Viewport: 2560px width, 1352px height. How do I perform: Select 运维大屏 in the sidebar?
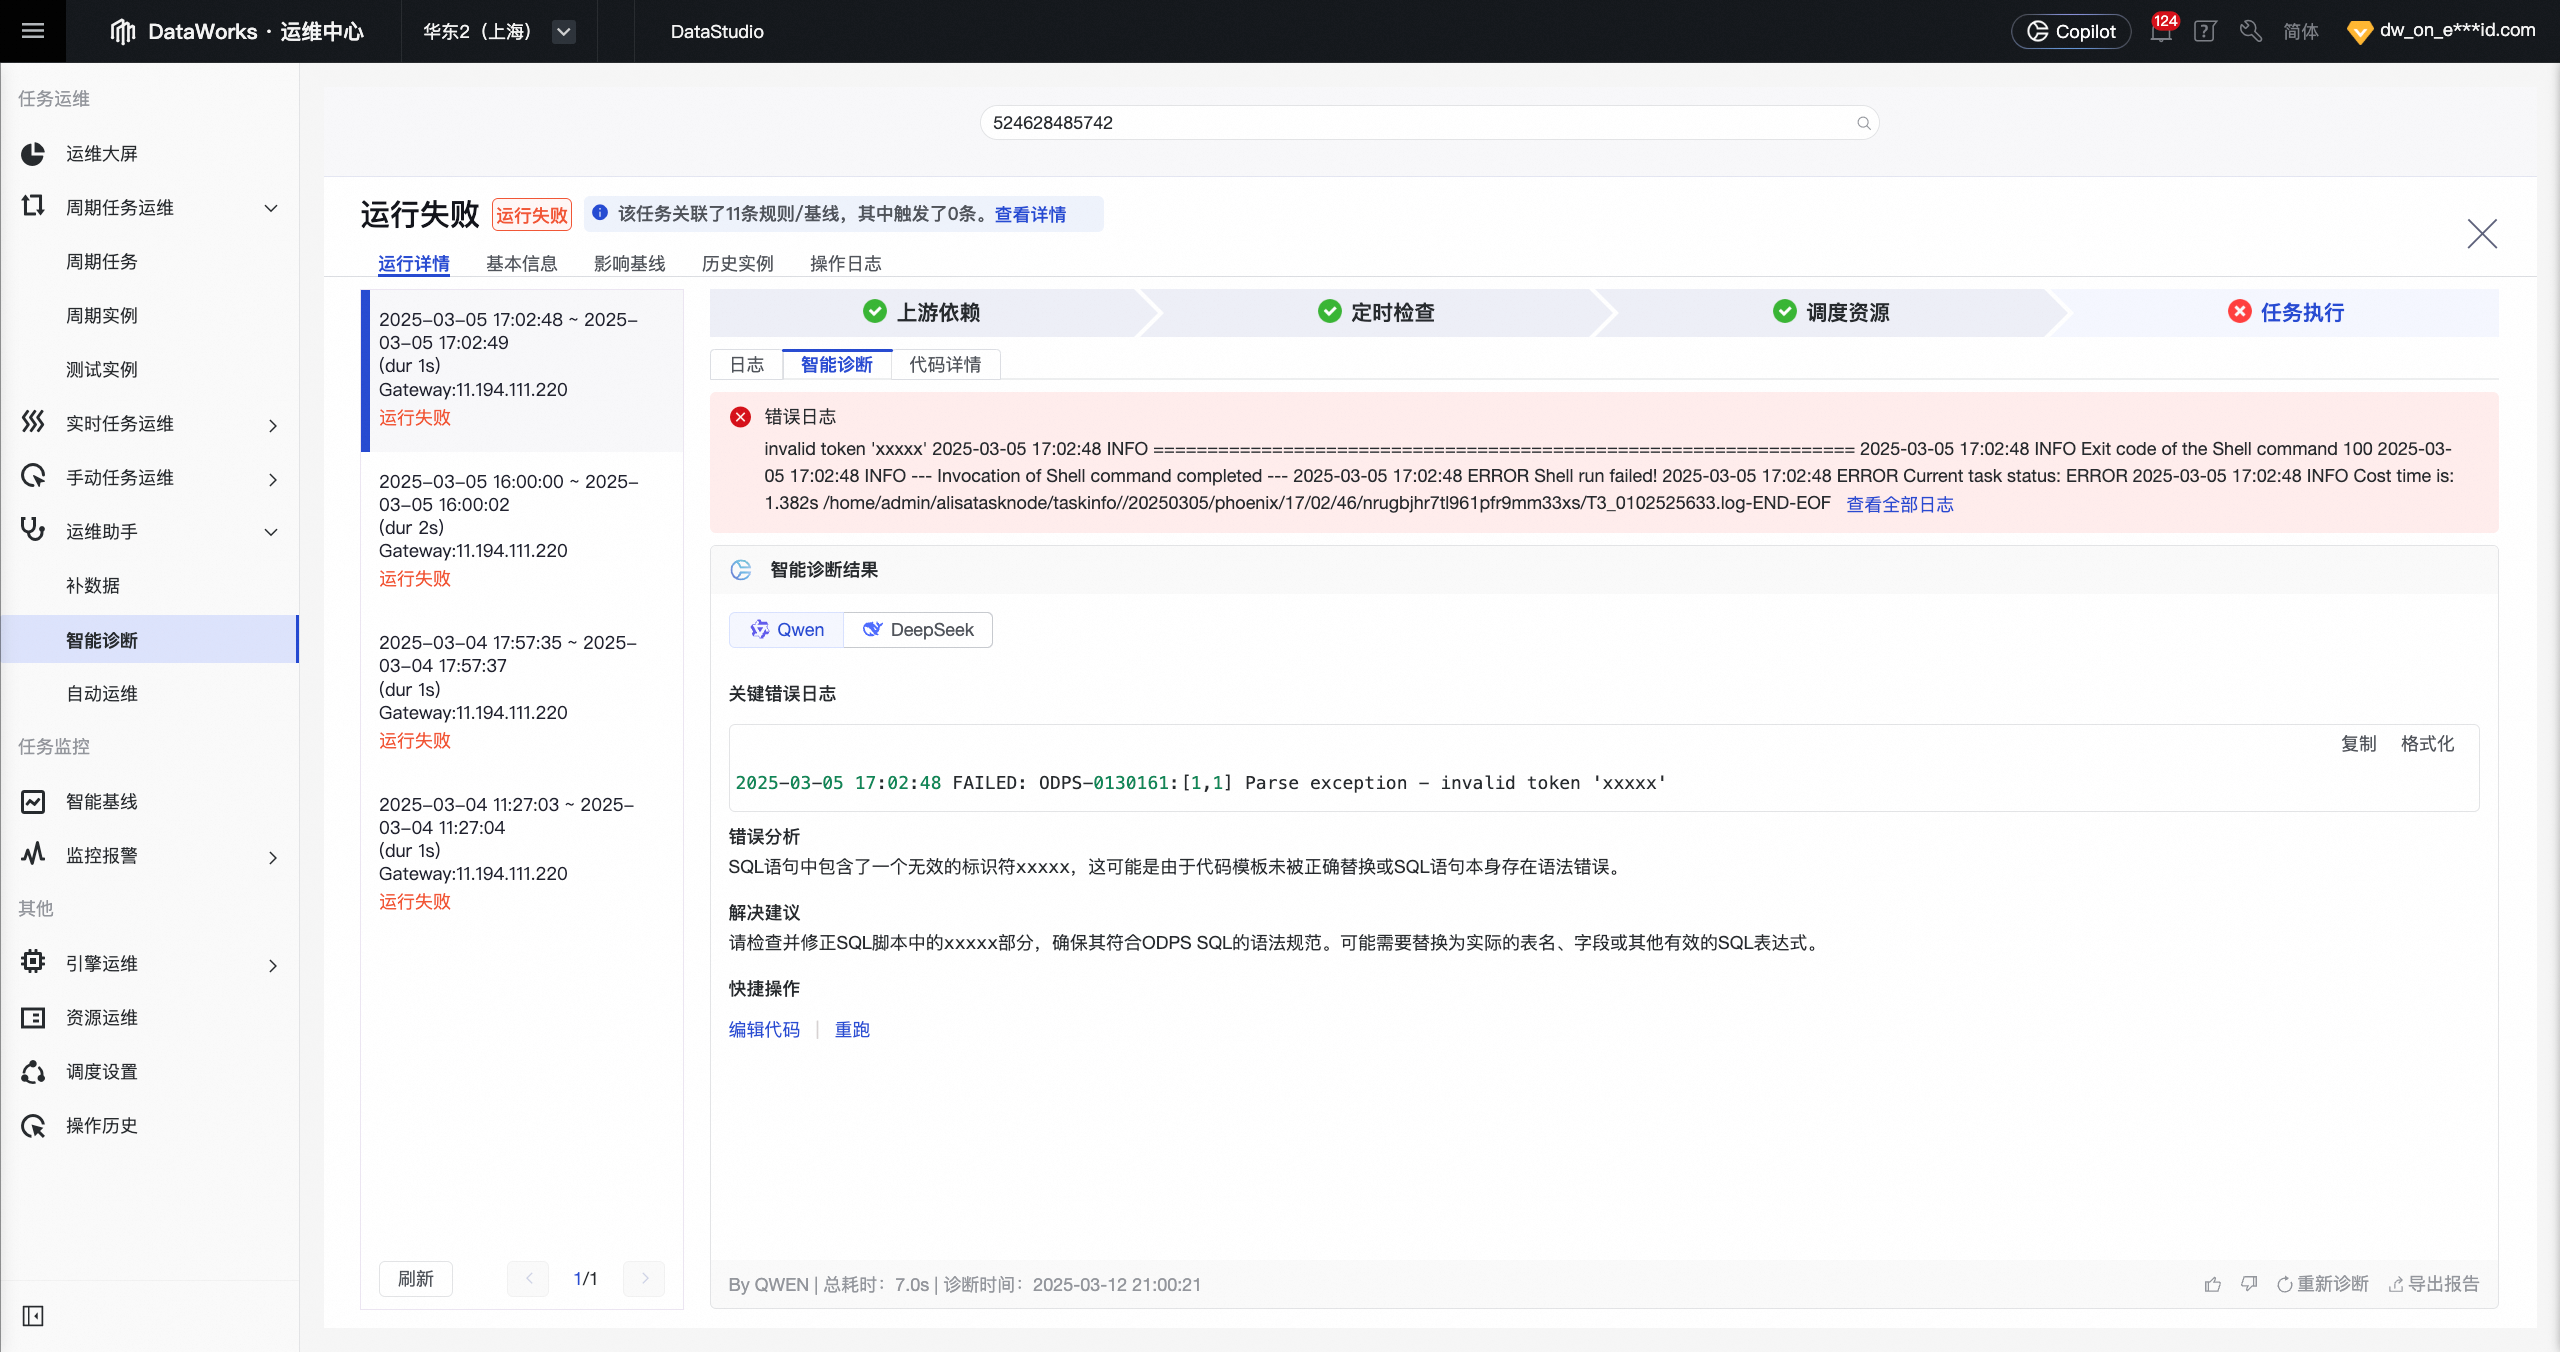(x=105, y=154)
